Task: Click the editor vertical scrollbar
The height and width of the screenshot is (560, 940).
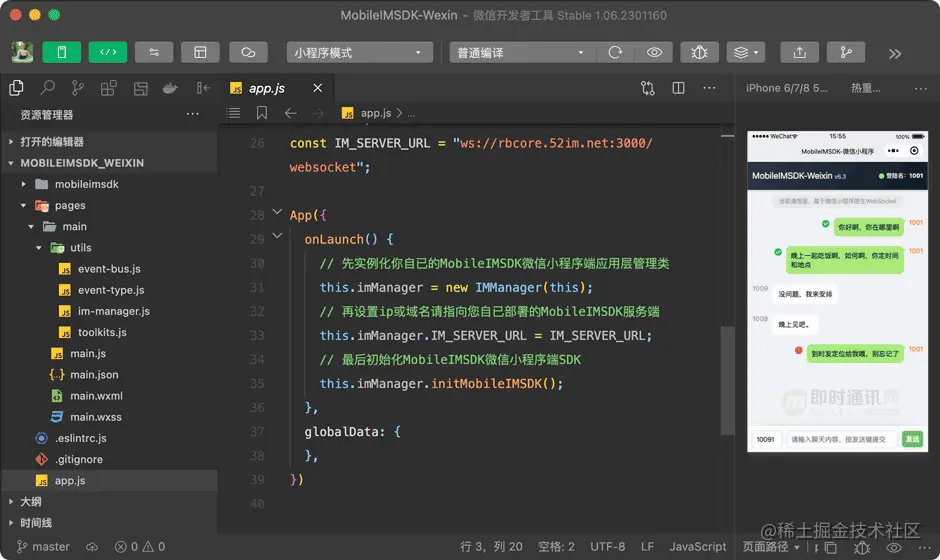Action: click(727, 380)
